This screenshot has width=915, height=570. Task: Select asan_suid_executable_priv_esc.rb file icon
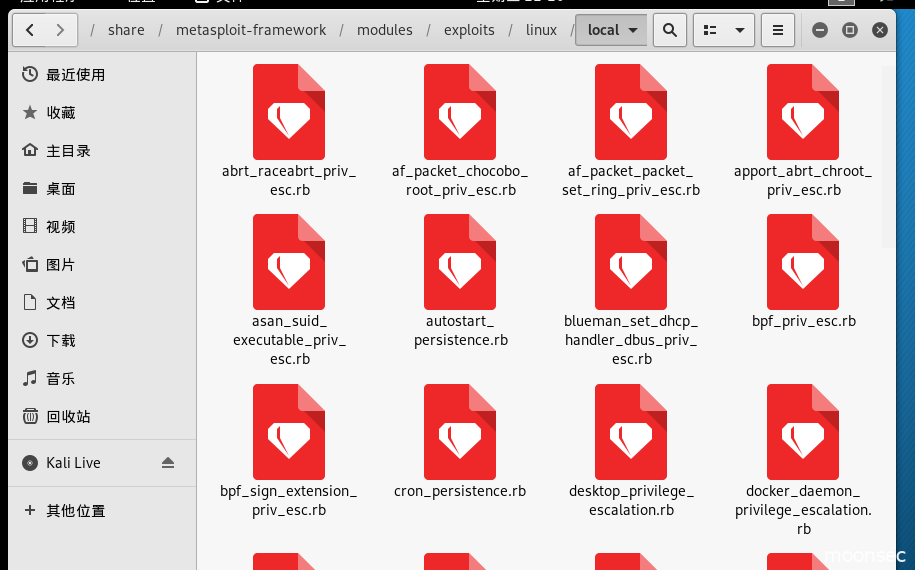pos(289,261)
